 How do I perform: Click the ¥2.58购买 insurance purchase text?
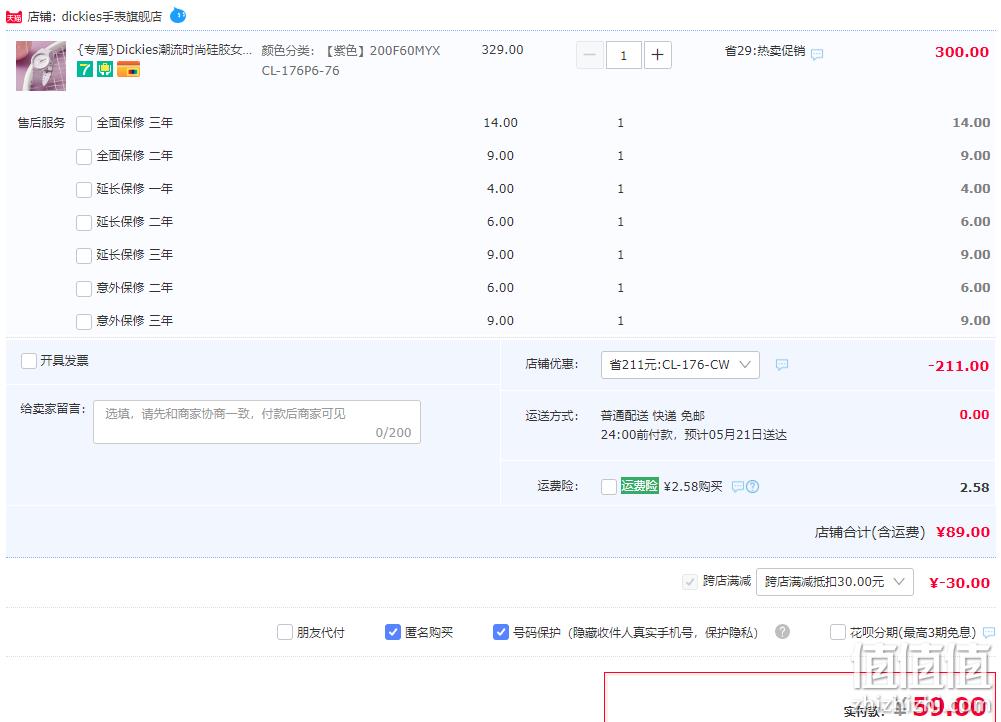tap(693, 487)
